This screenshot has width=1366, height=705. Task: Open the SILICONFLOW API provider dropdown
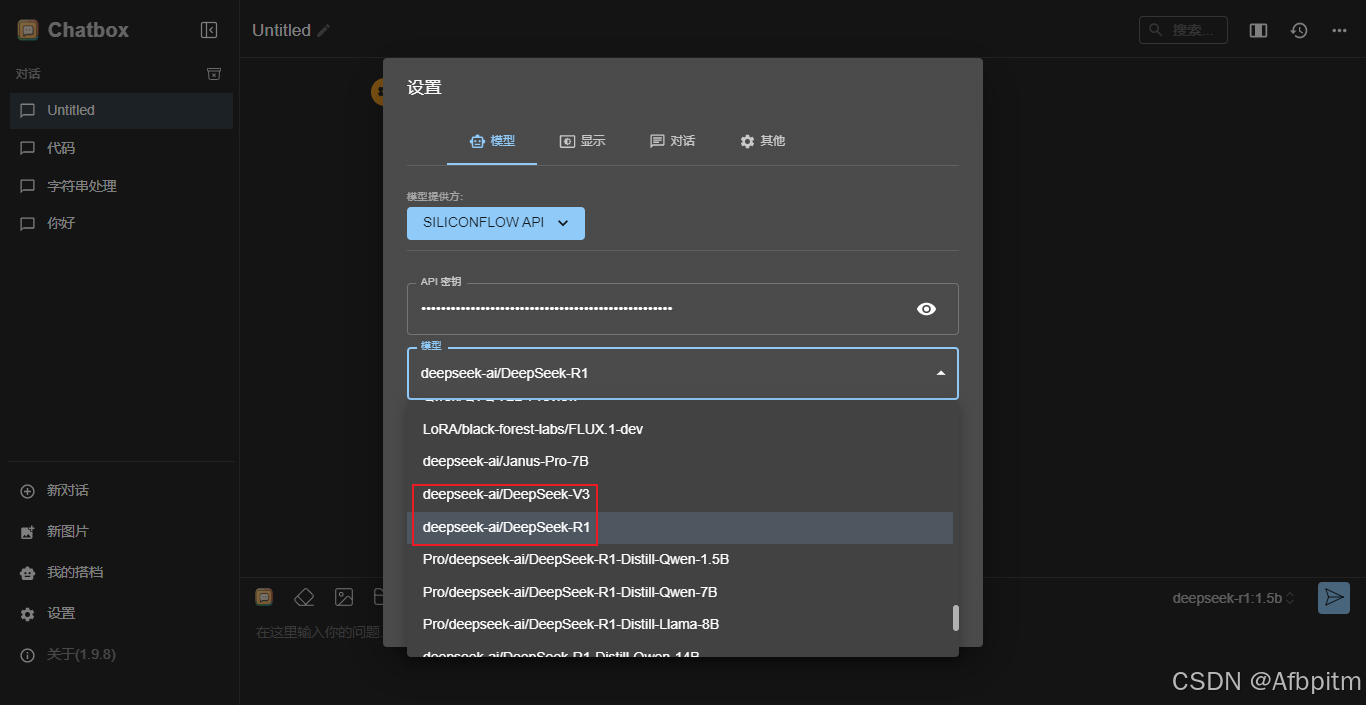496,223
